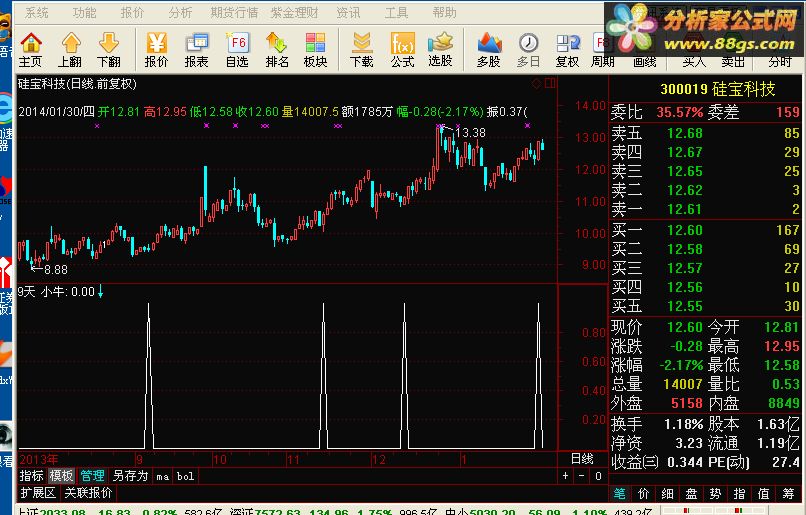Click the indicator down arrow beside 小牛
The image size is (806, 515).
tap(100, 292)
